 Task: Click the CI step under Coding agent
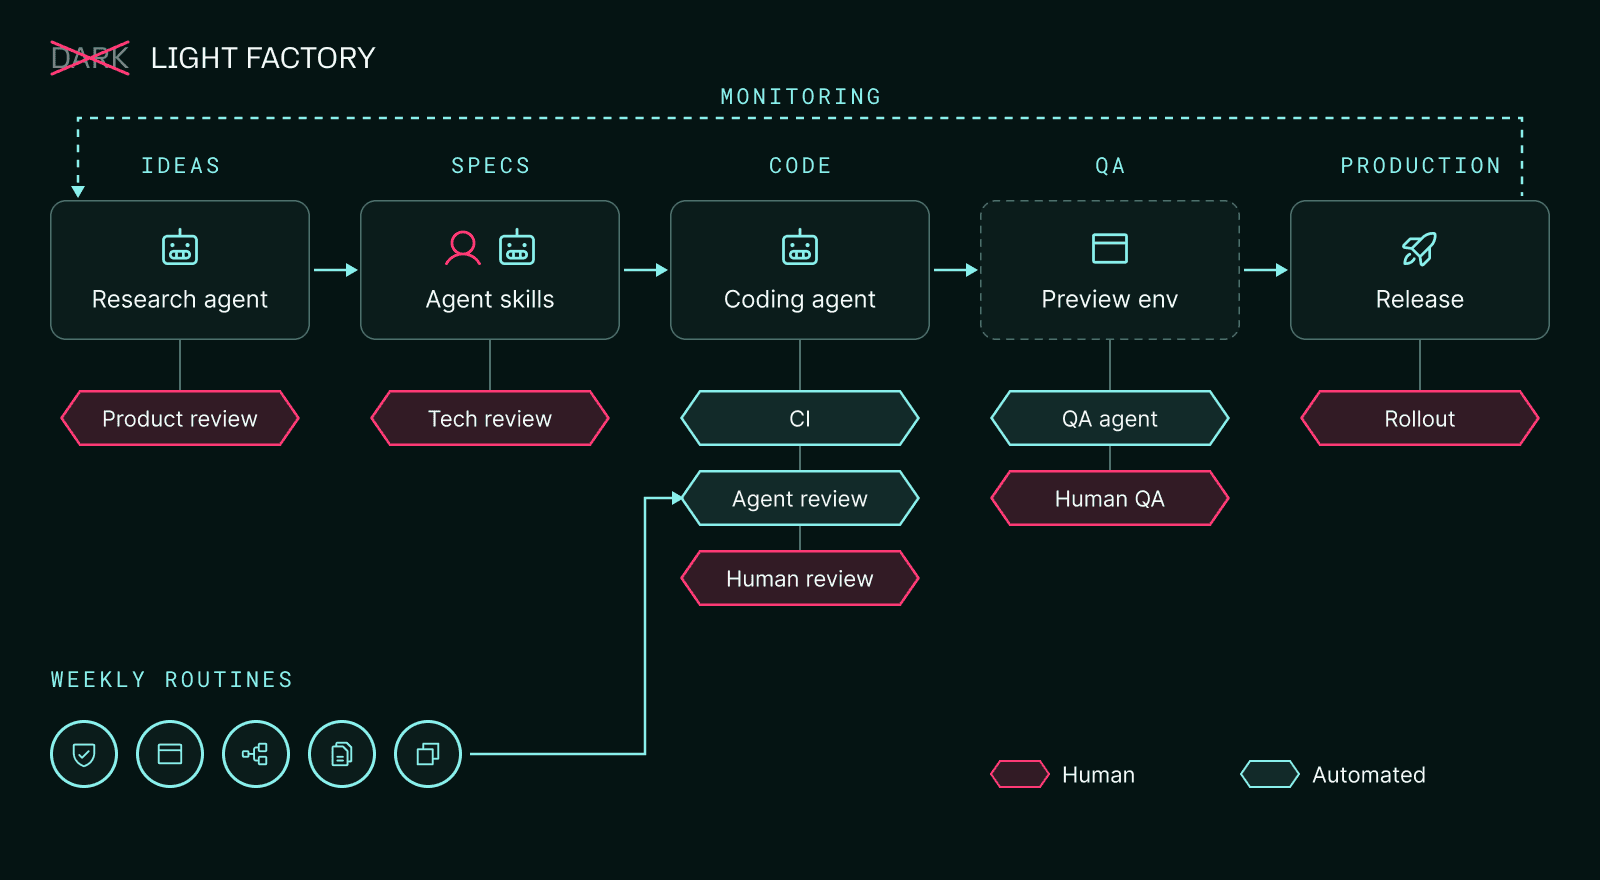(x=800, y=418)
